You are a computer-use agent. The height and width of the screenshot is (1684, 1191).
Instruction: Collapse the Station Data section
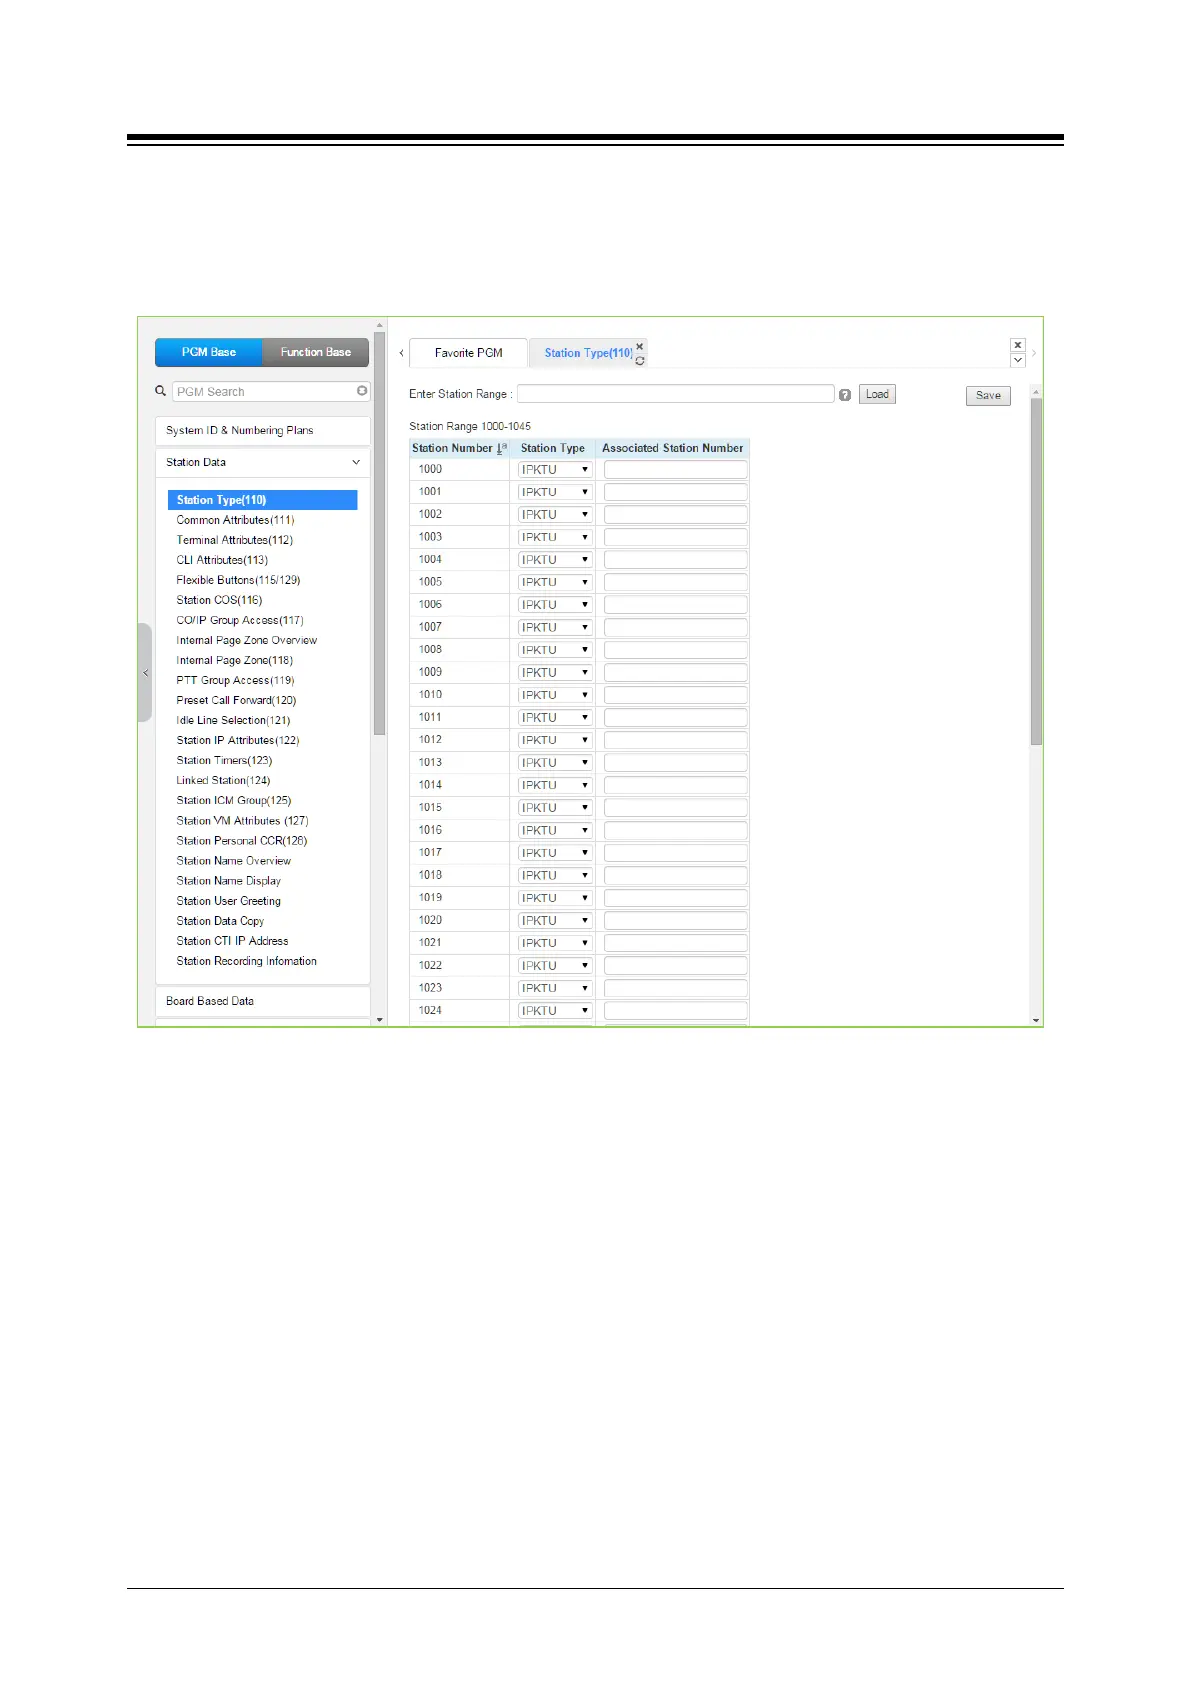[x=262, y=463]
